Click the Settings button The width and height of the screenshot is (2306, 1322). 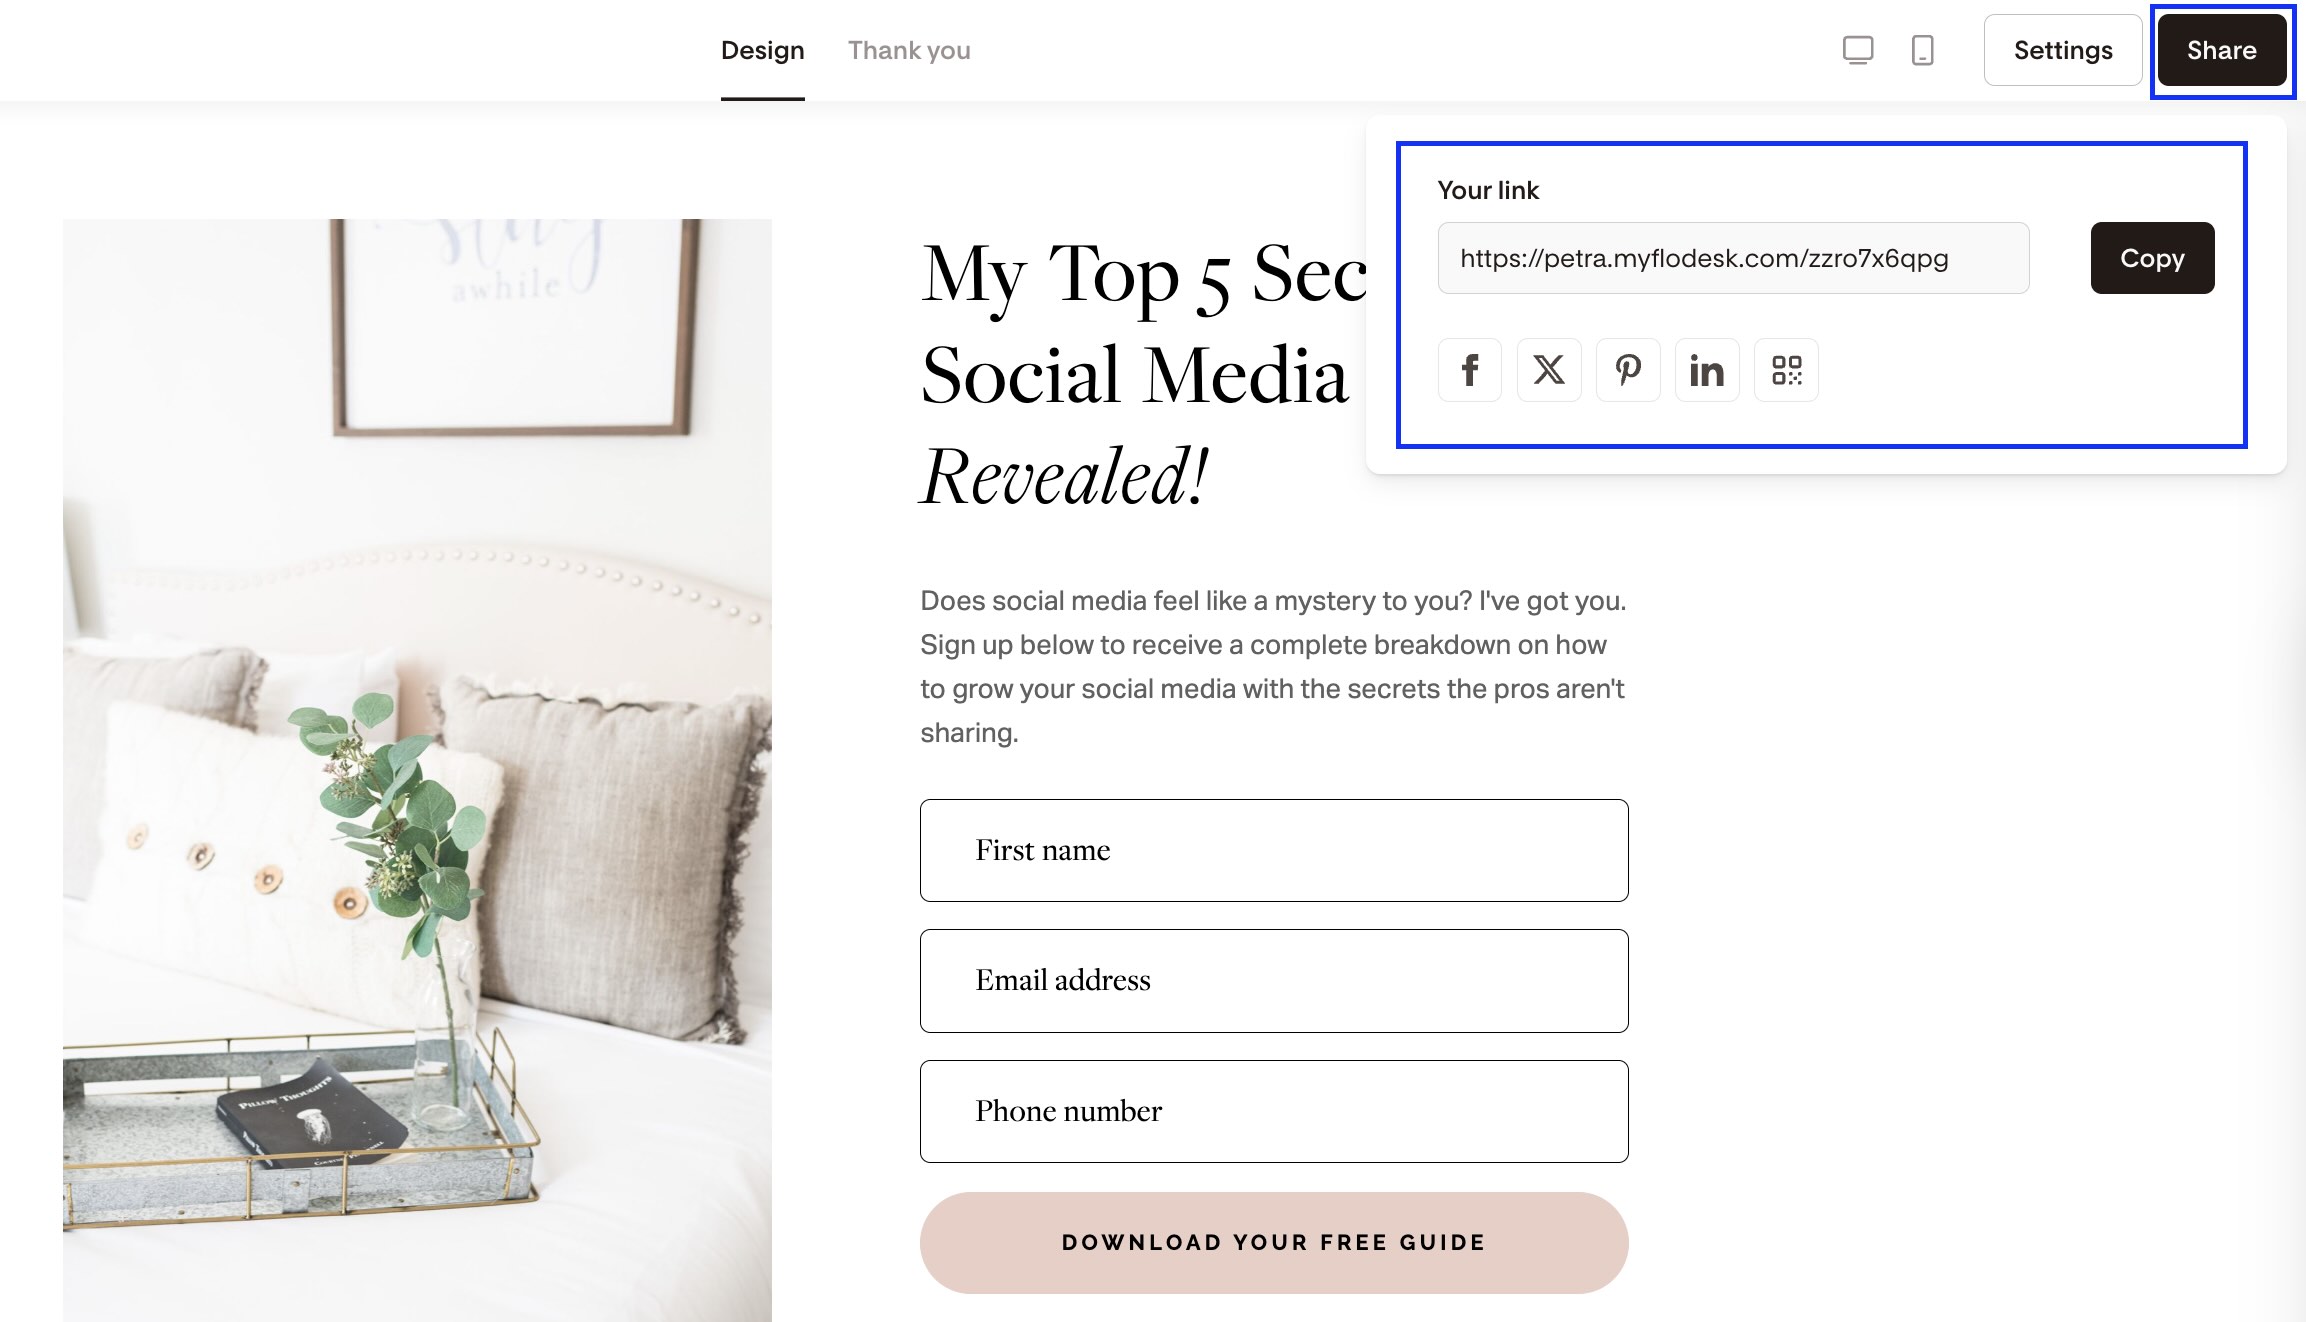[2062, 50]
